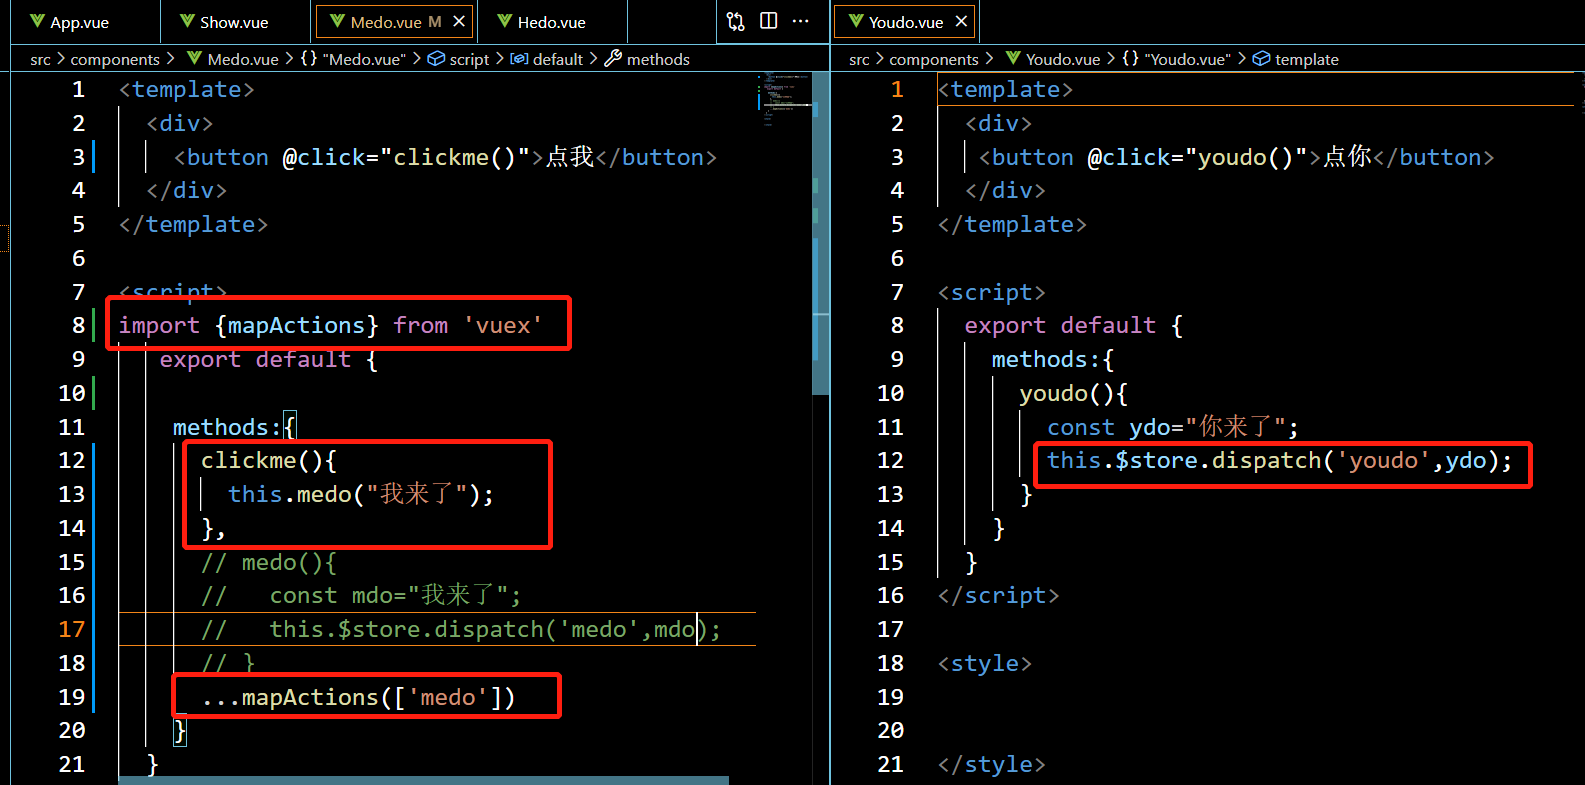
Task: Click 'export default {' in right editor
Action: [1074, 325]
